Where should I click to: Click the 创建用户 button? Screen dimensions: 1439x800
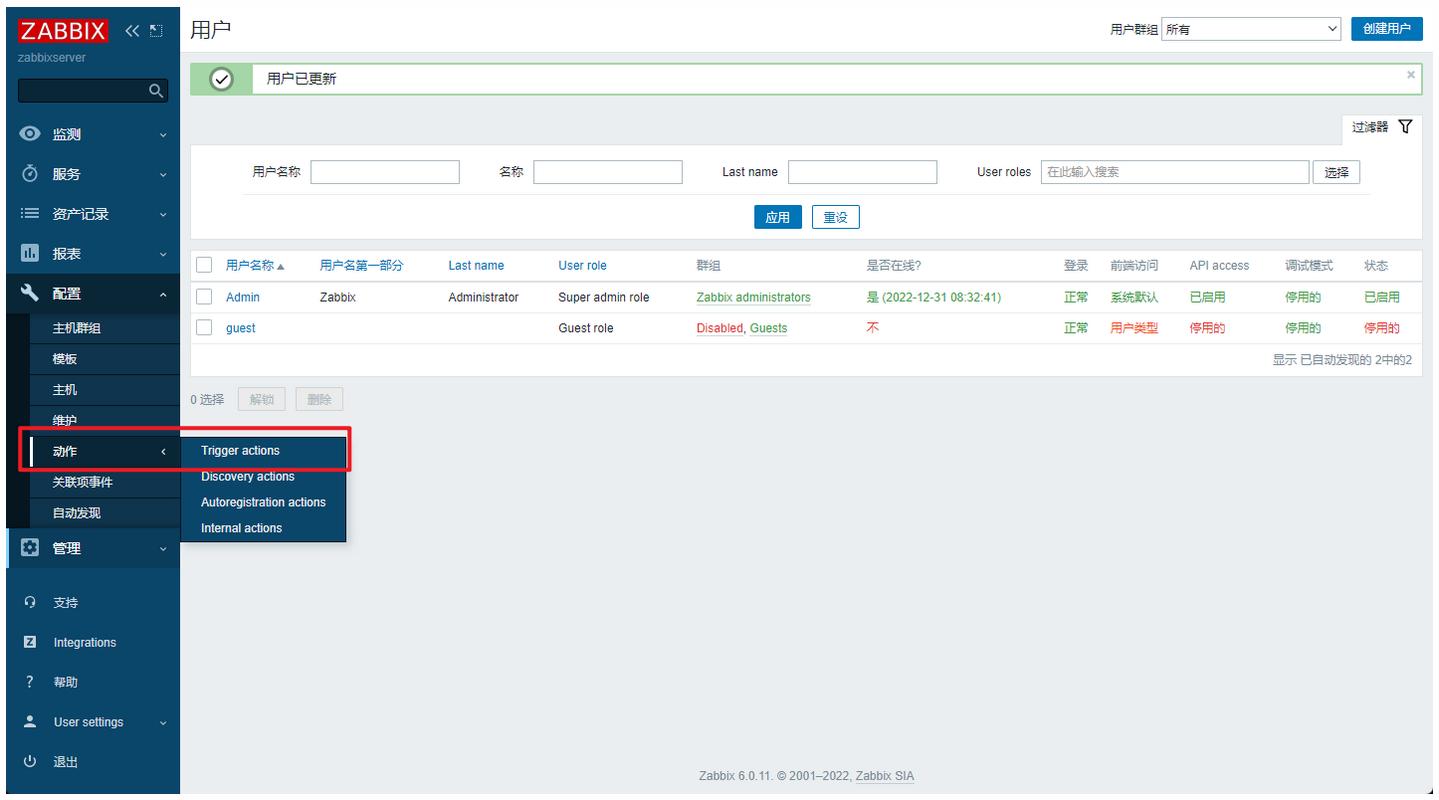click(1387, 29)
